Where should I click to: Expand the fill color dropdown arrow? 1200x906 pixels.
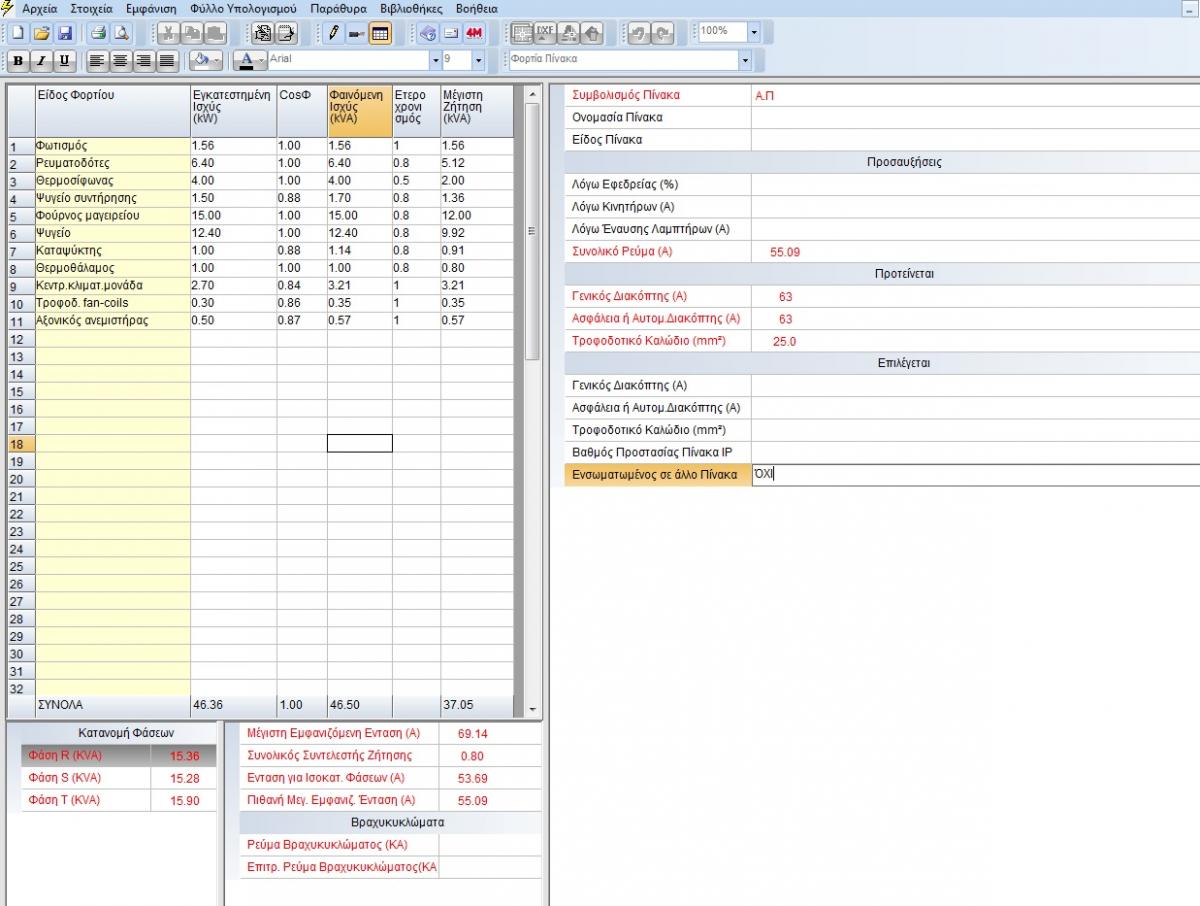pos(217,60)
